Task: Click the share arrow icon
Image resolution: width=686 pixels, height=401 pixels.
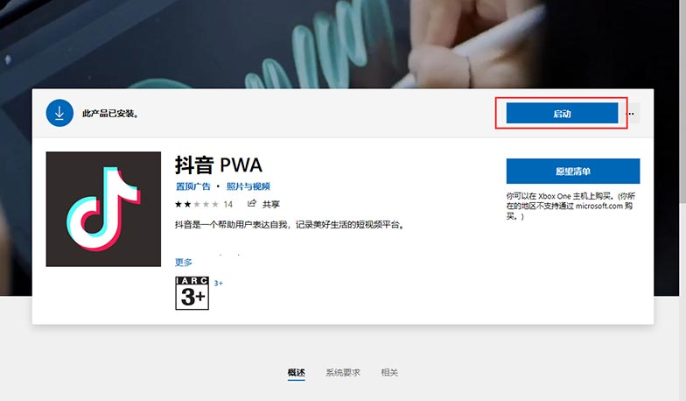Action: (252, 203)
